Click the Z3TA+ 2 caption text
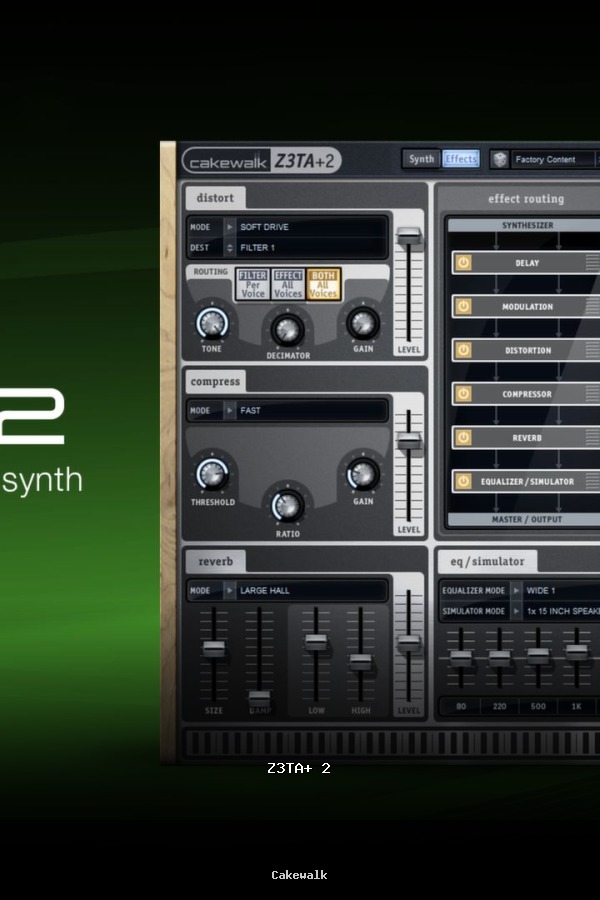The image size is (600, 900). 299,768
